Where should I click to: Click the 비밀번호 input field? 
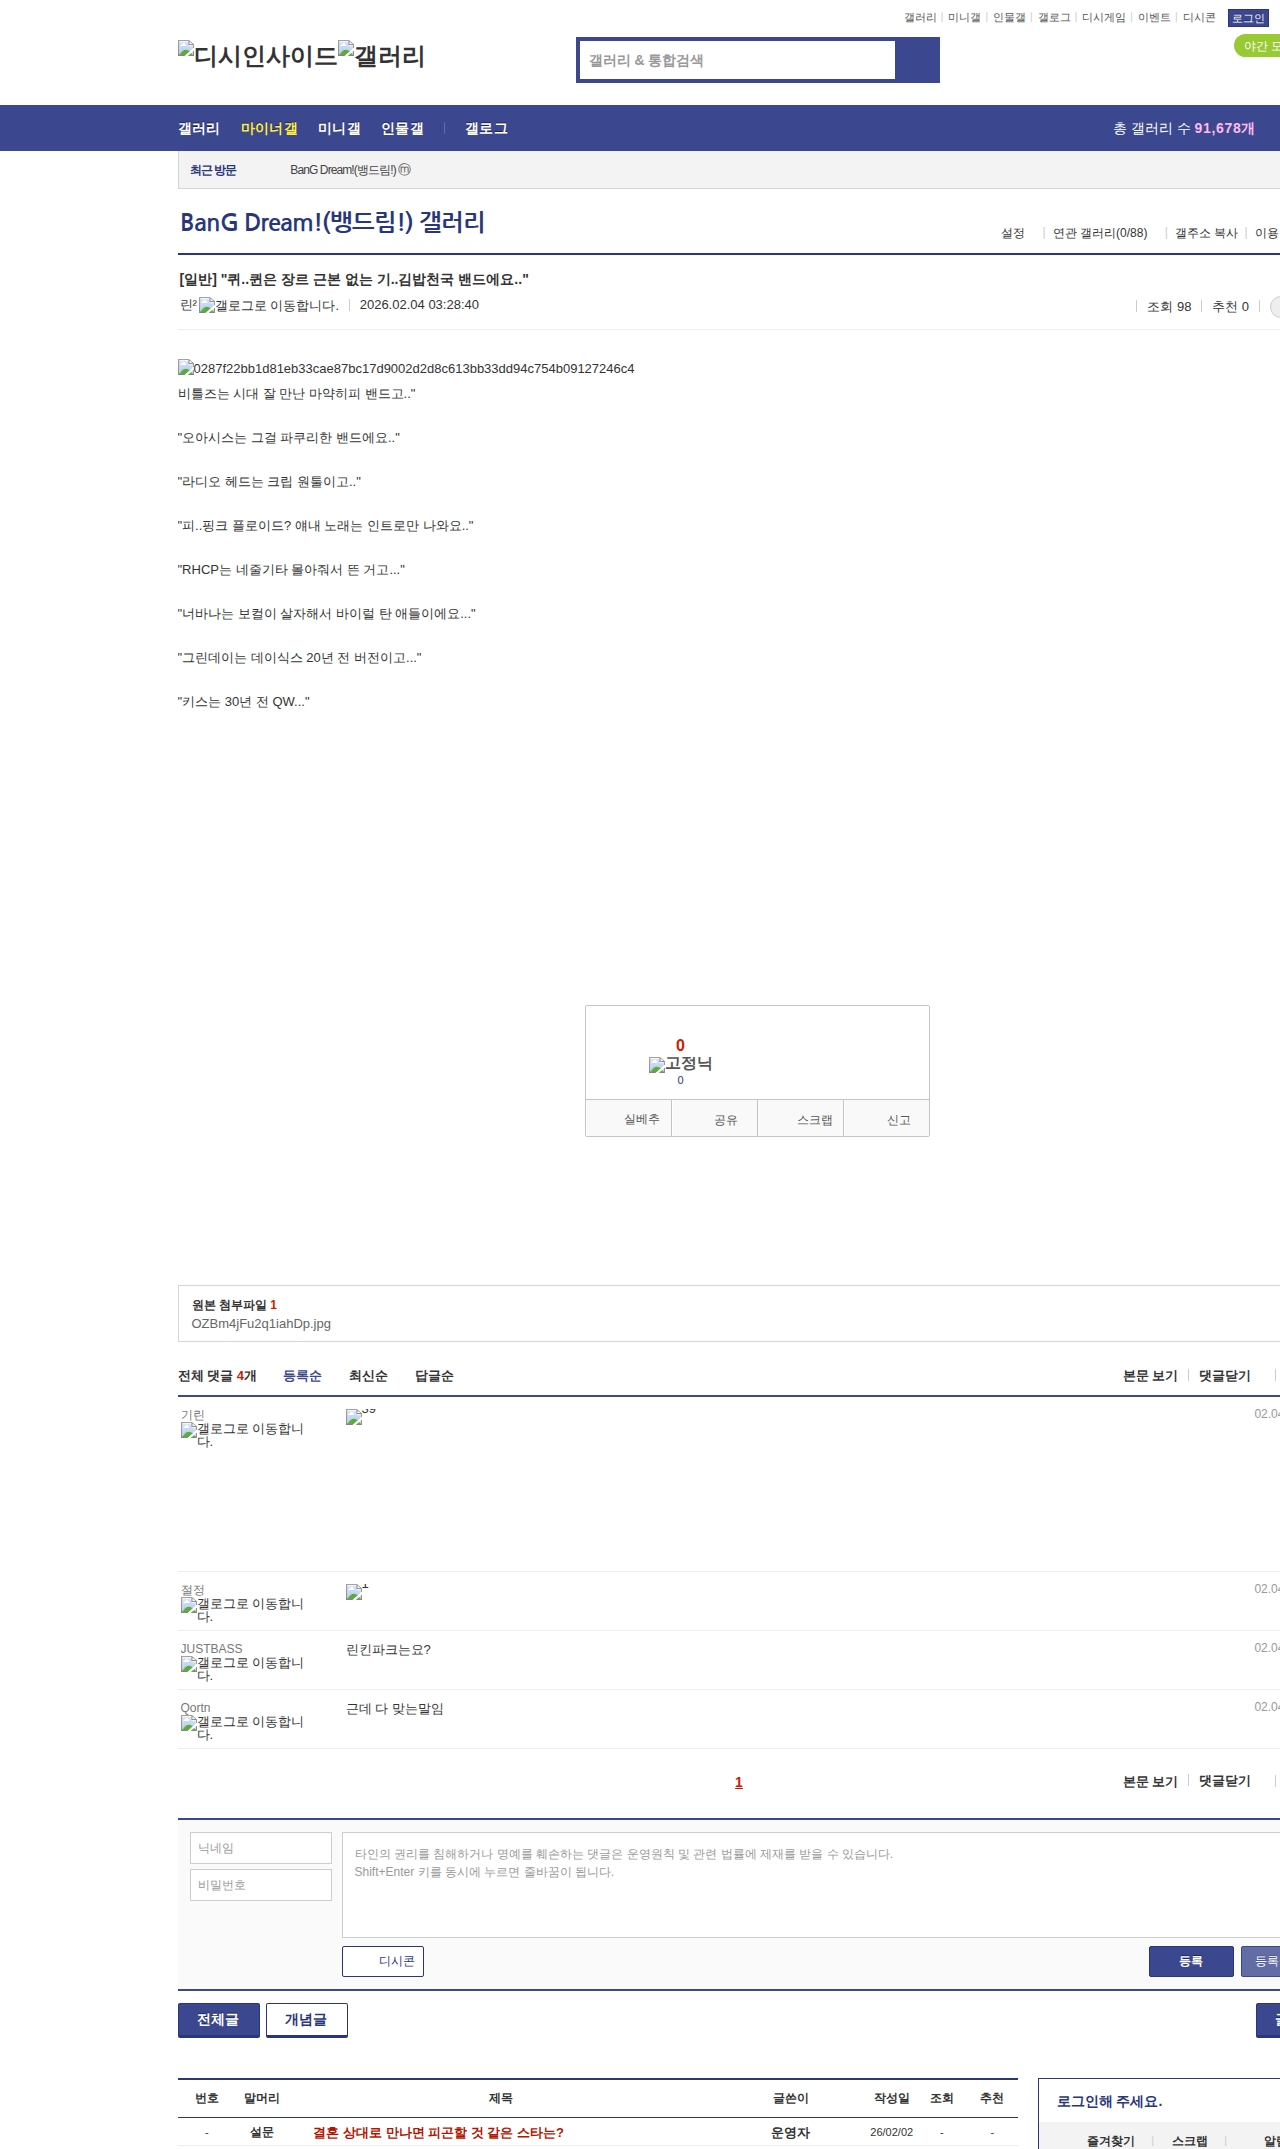(x=261, y=1885)
